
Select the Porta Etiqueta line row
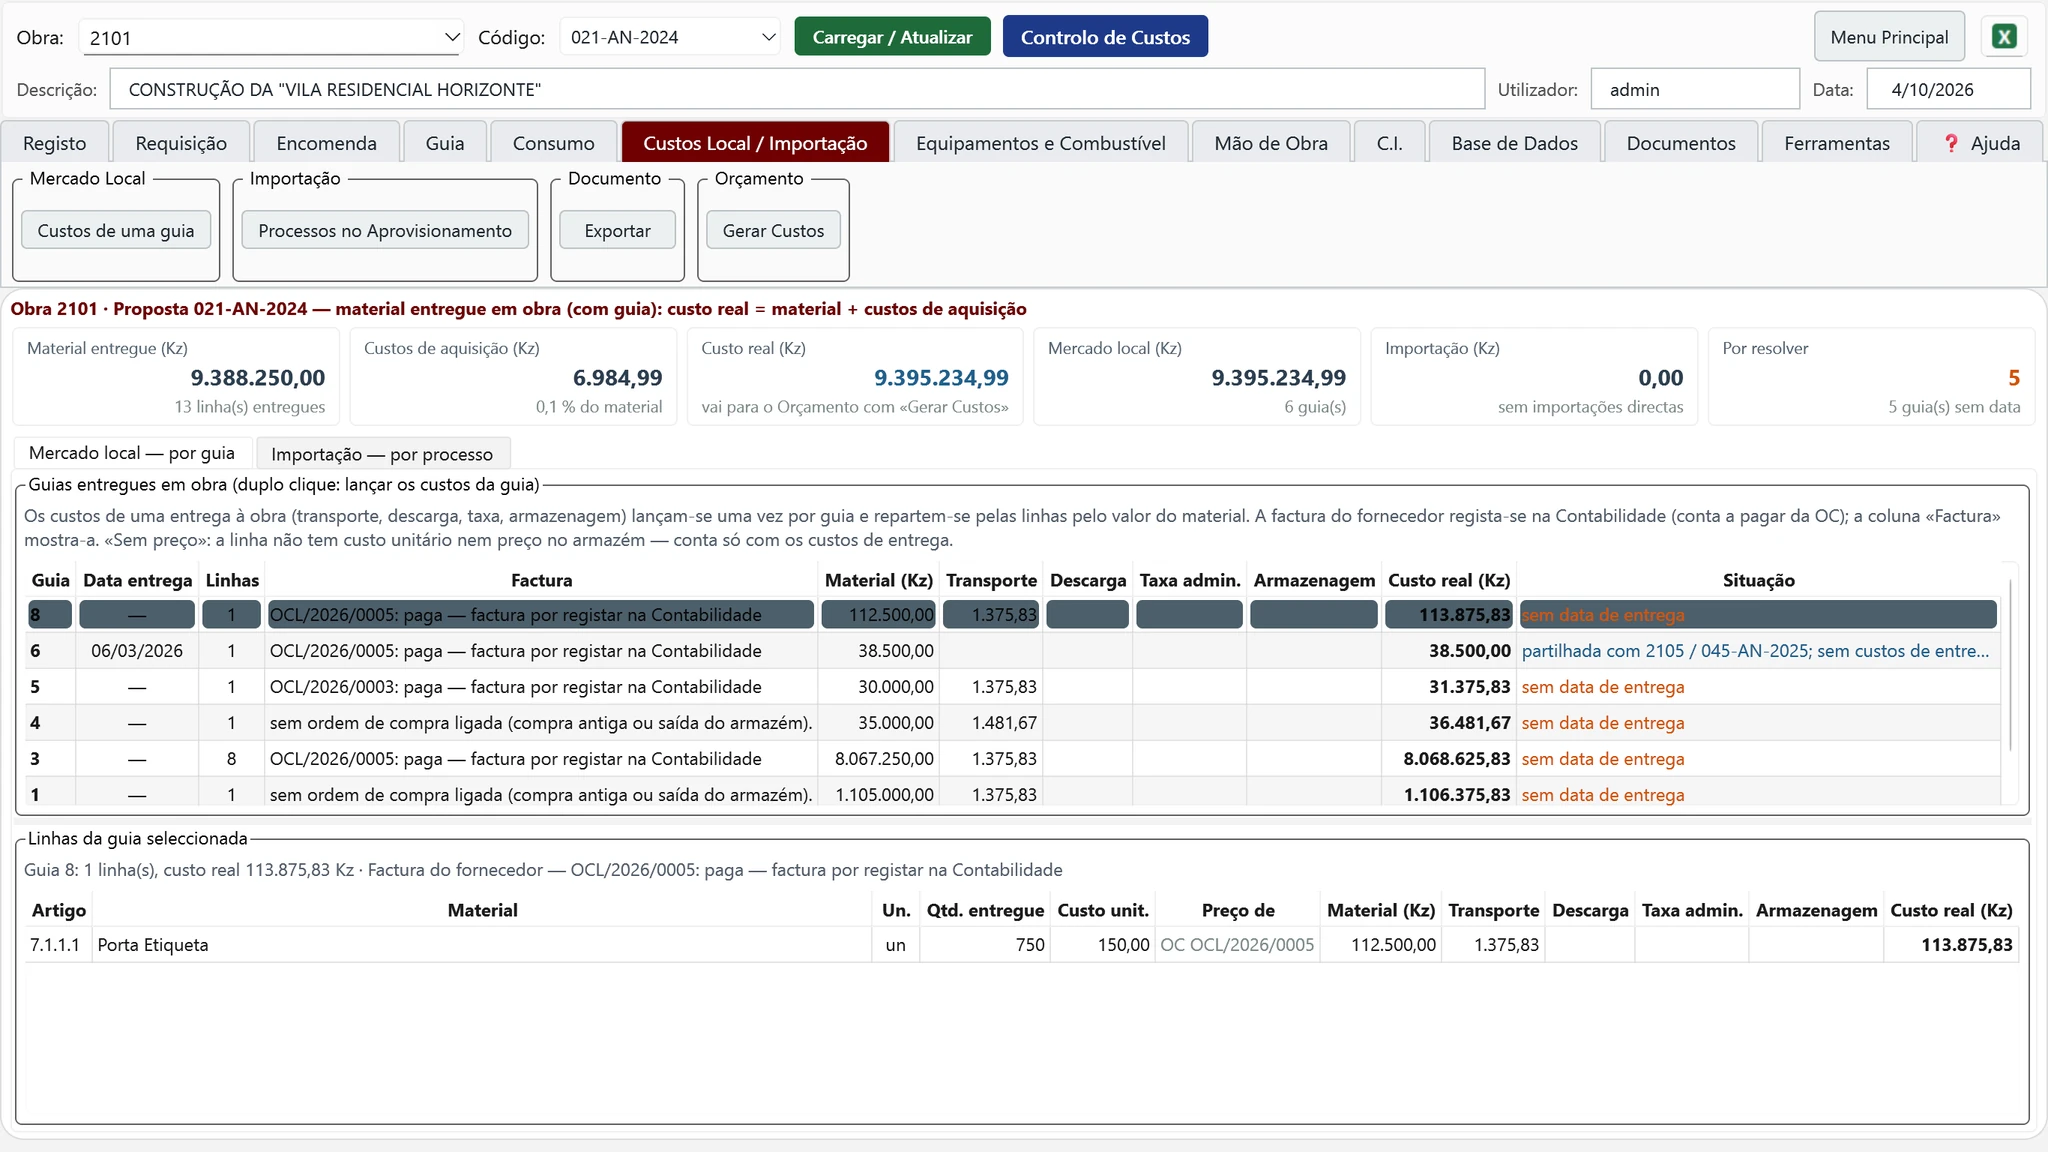coord(1021,945)
